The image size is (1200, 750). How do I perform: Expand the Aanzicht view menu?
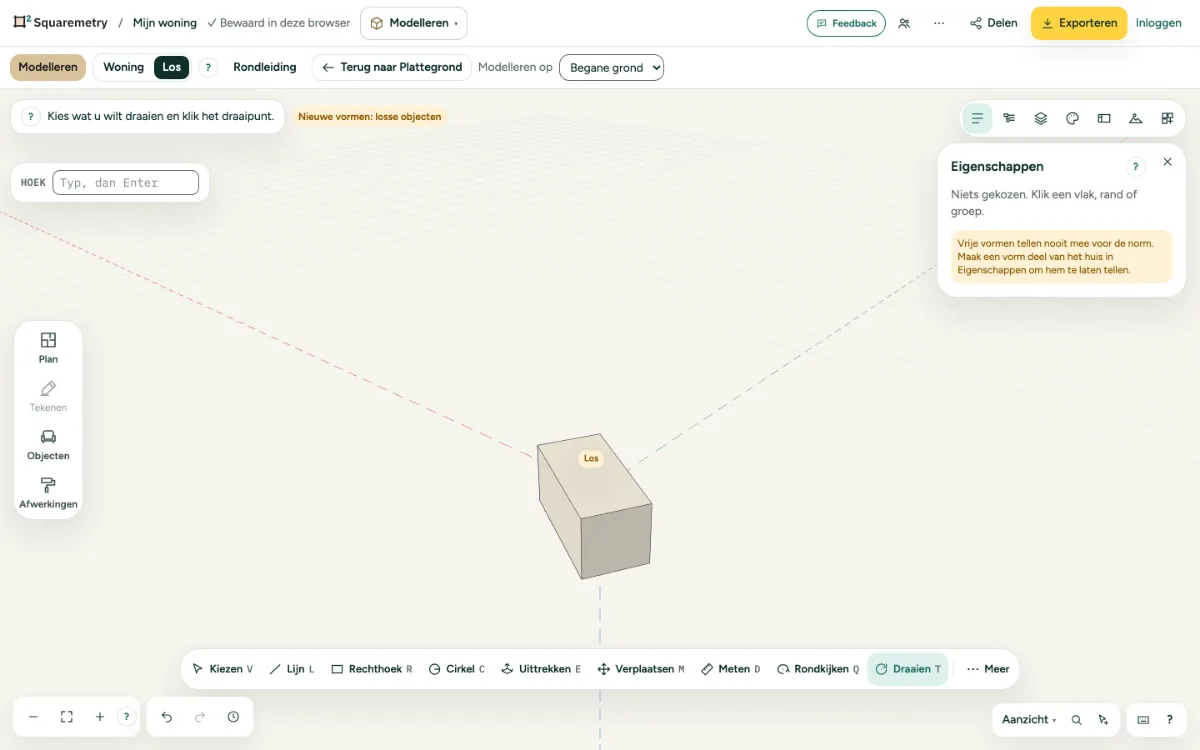coord(1029,720)
